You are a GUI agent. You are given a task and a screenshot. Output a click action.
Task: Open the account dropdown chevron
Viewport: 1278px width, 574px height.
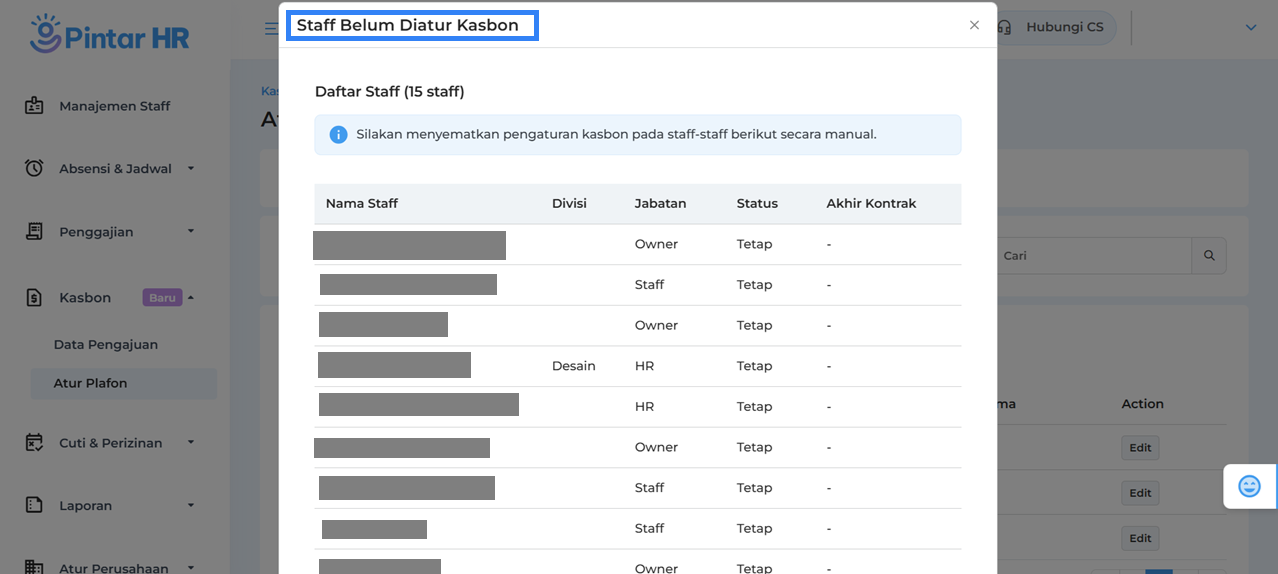1250,28
